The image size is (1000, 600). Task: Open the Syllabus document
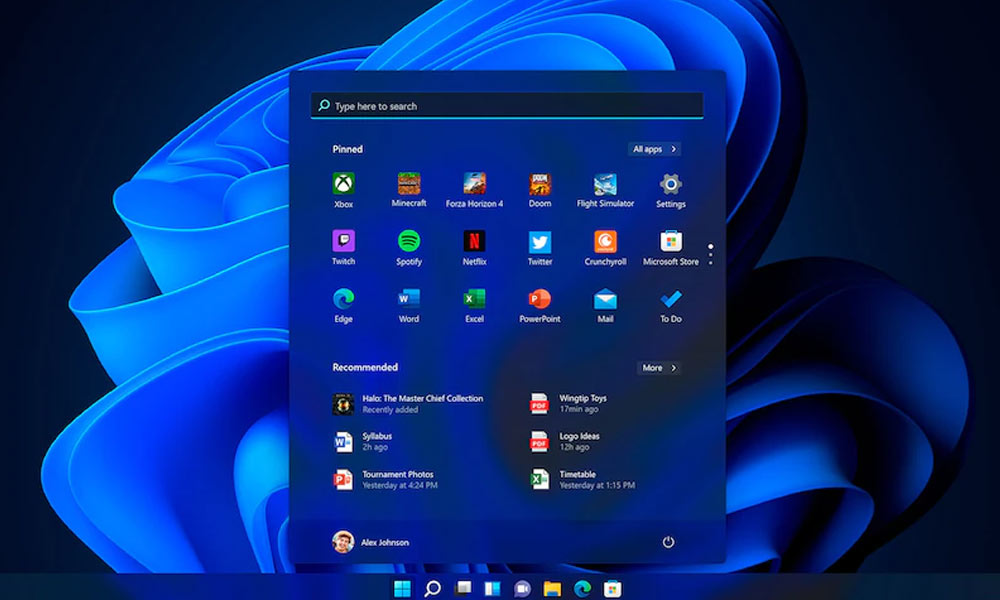click(362, 441)
